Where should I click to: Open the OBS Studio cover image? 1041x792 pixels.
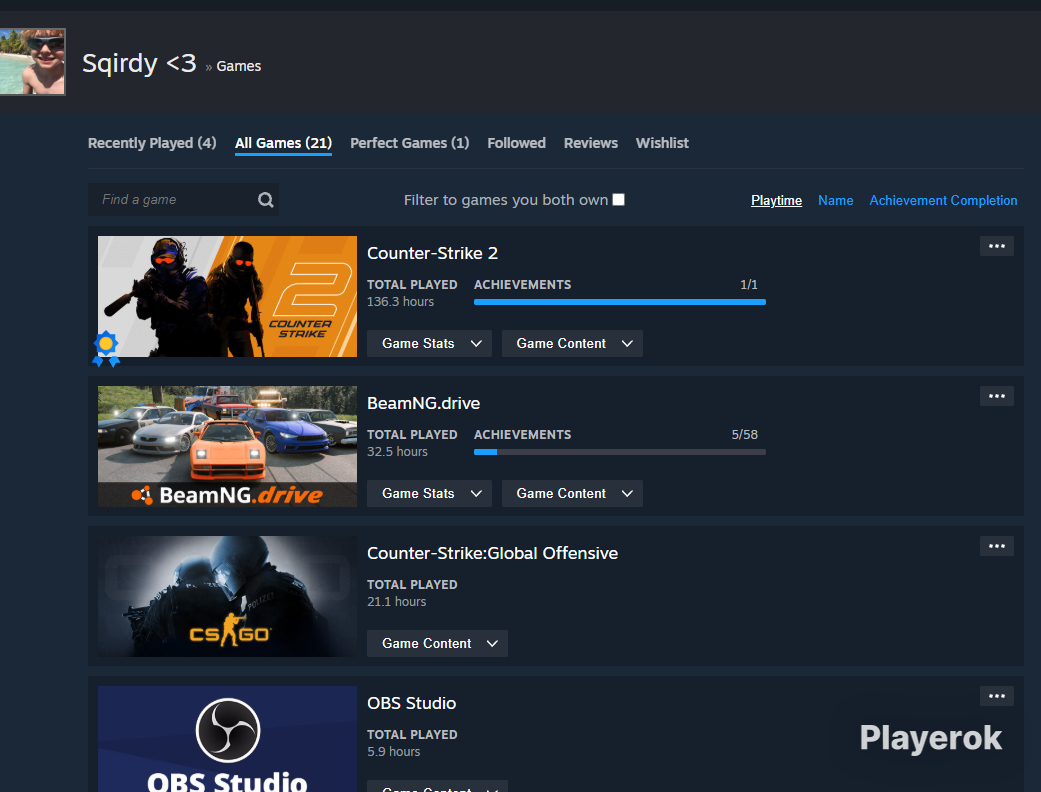tap(227, 739)
